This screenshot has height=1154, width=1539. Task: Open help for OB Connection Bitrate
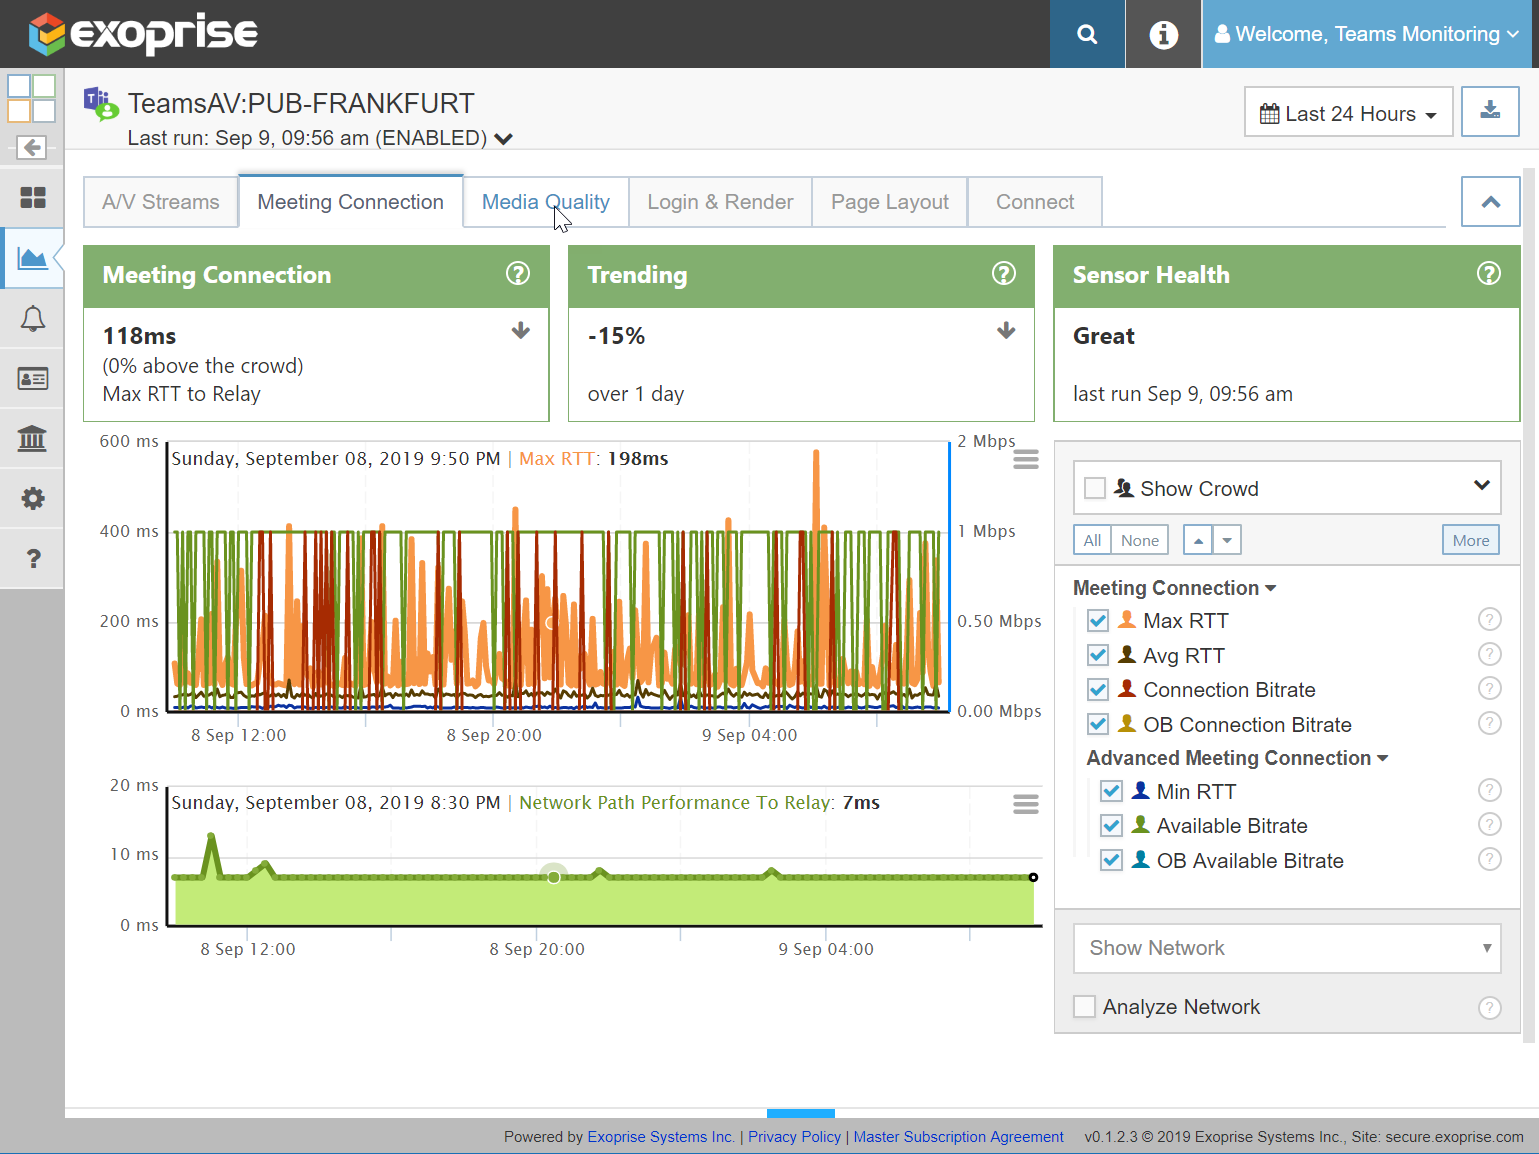coord(1490,723)
